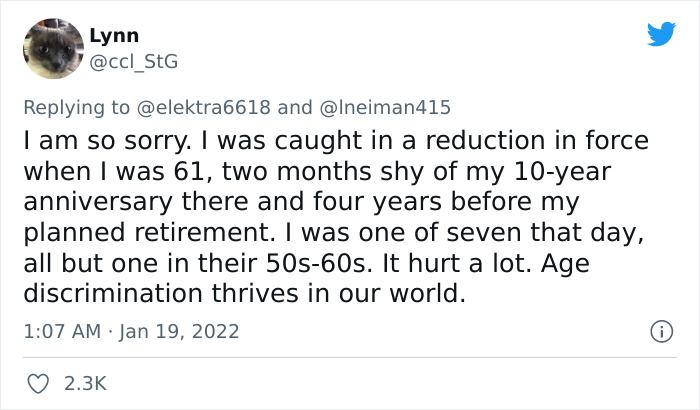The image size is (700, 410).
Task: Click the 2.3K likes count
Action: [x=85, y=382]
